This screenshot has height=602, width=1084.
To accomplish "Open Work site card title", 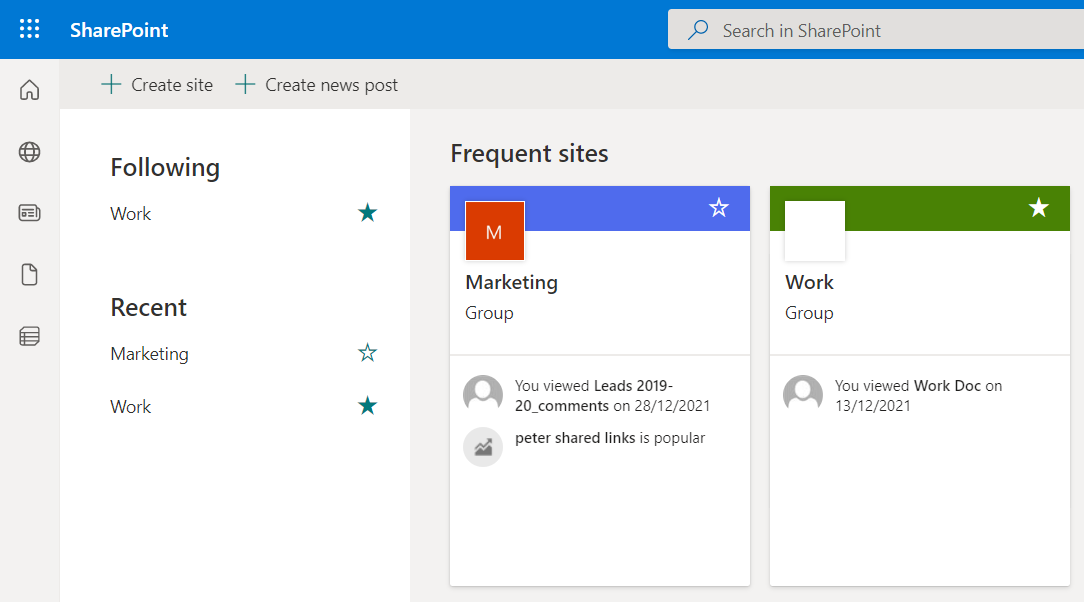I will pyautogui.click(x=810, y=282).
